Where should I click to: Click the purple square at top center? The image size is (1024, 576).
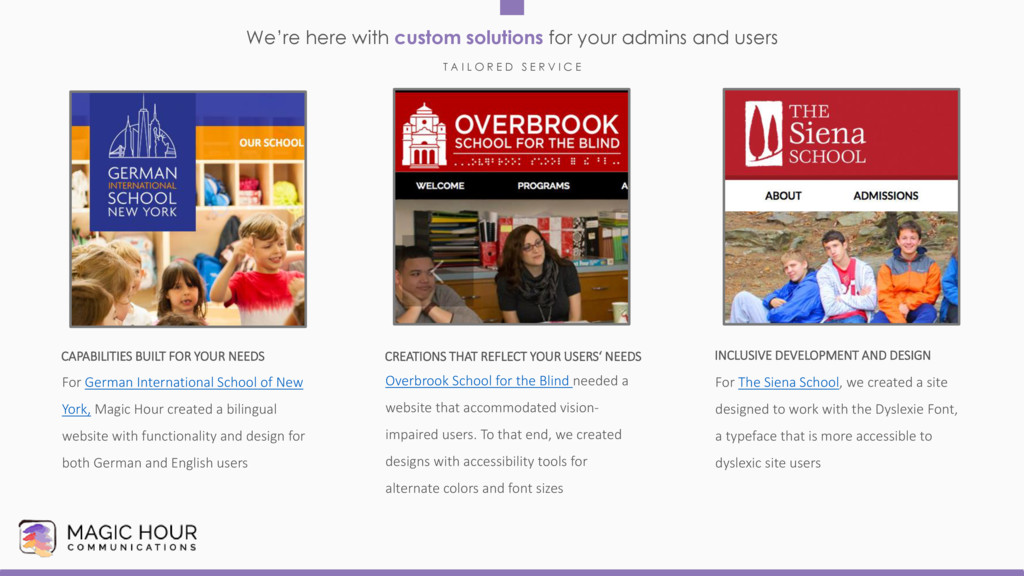pyautogui.click(x=512, y=7)
